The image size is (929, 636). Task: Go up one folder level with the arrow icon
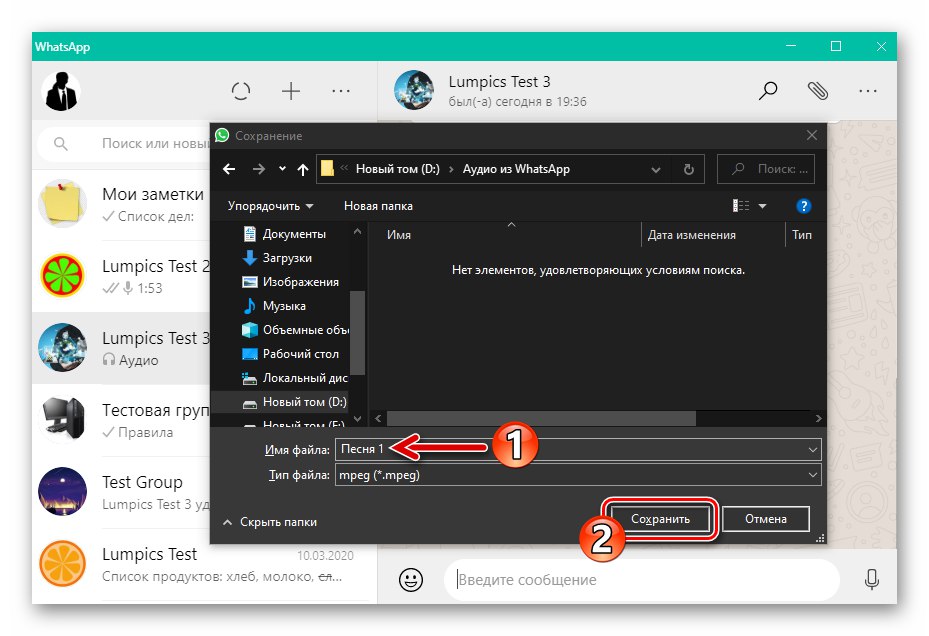pos(302,168)
